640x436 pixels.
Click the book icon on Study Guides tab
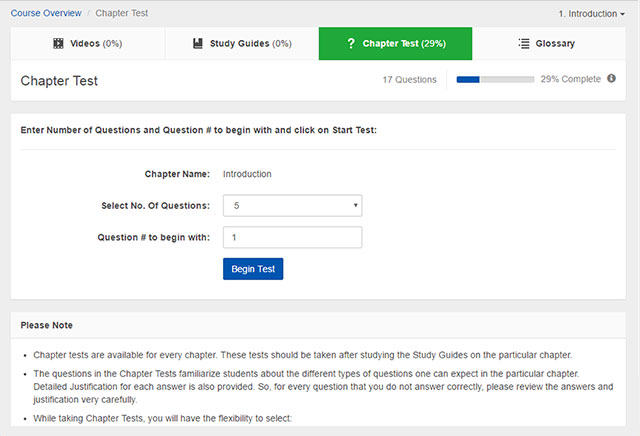[198, 44]
